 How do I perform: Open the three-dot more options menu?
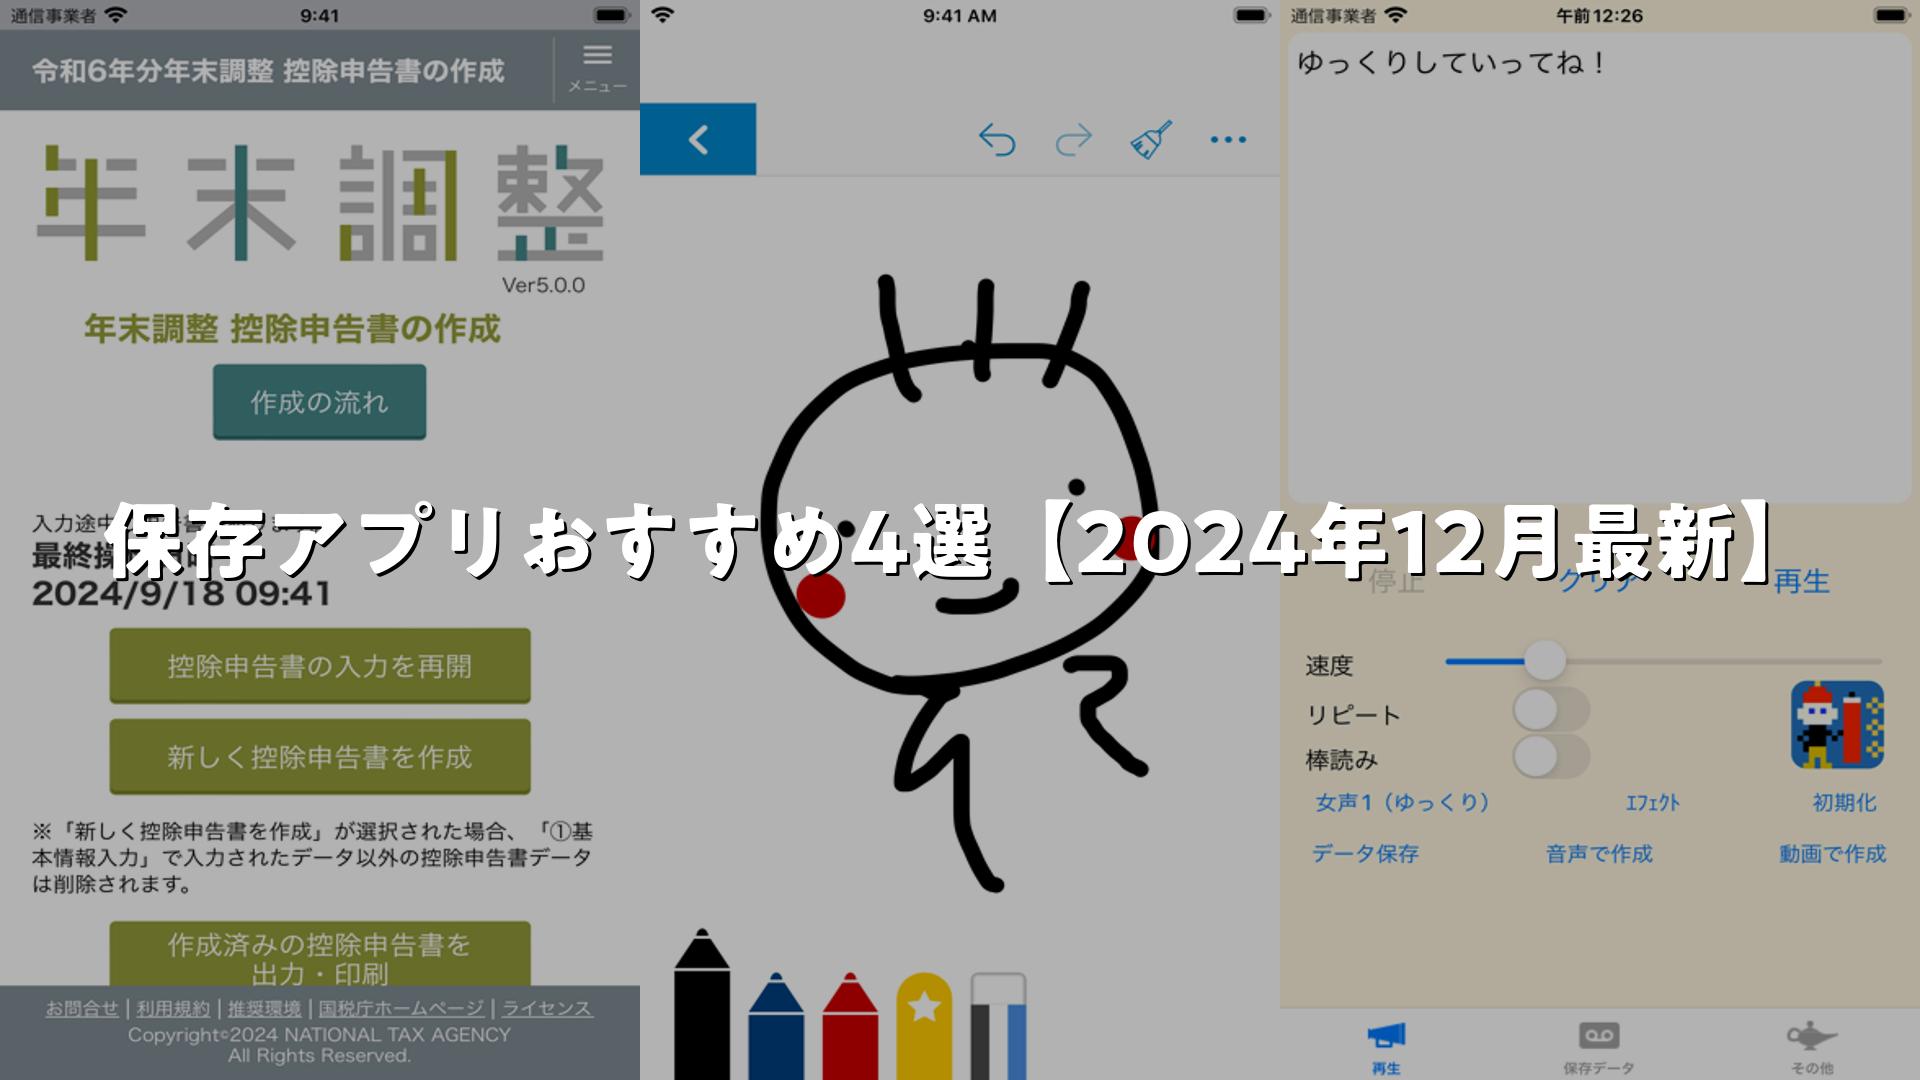1228,140
